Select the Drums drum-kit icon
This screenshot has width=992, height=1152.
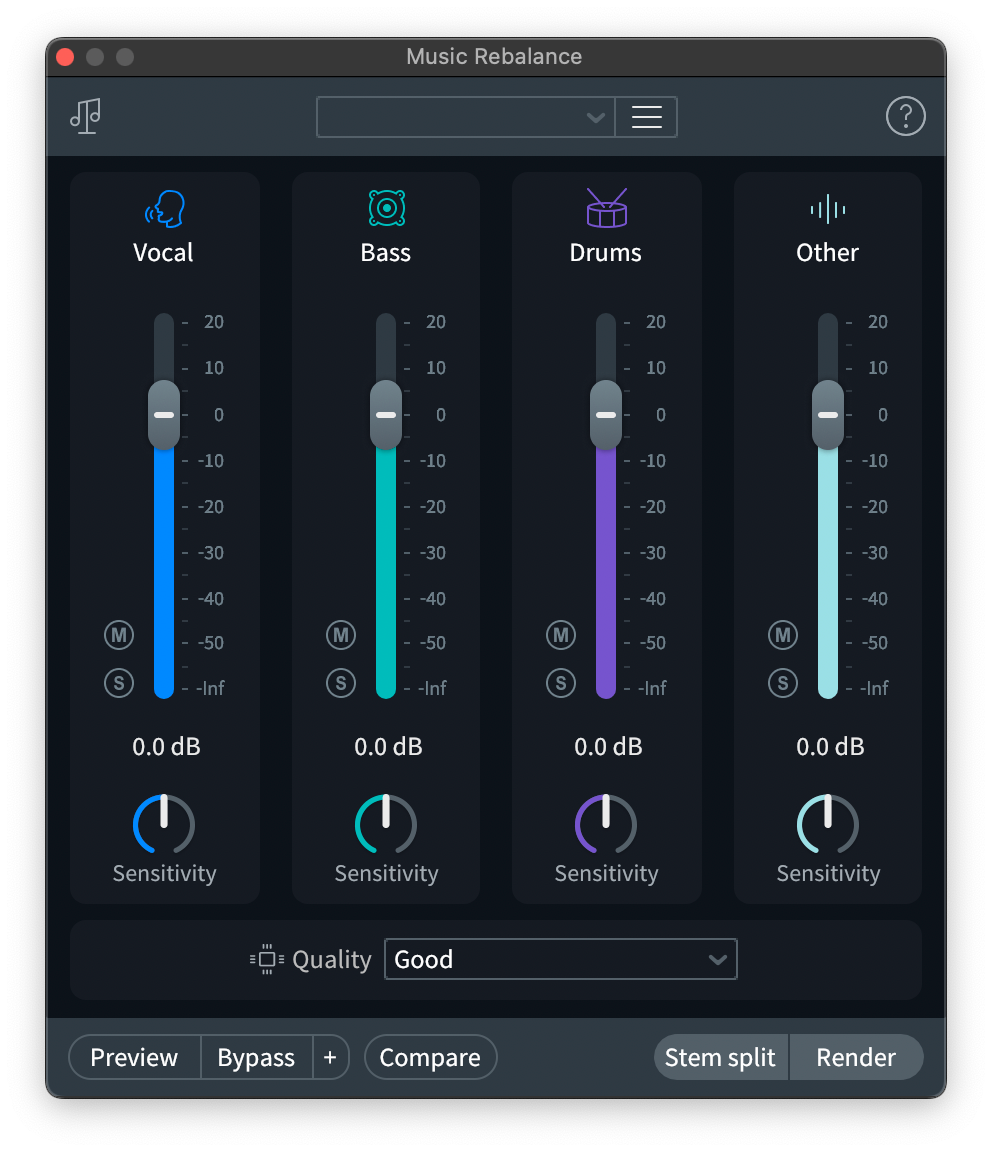[x=605, y=208]
